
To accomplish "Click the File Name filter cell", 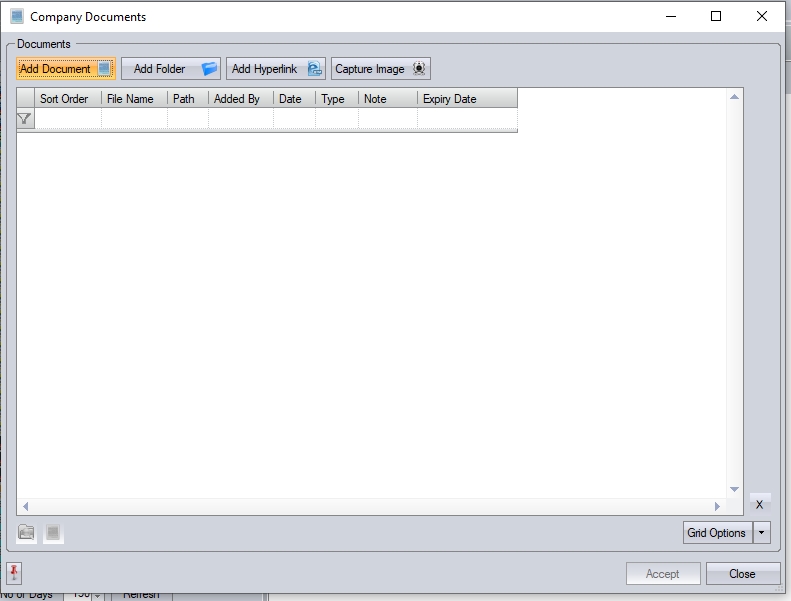I will point(134,119).
